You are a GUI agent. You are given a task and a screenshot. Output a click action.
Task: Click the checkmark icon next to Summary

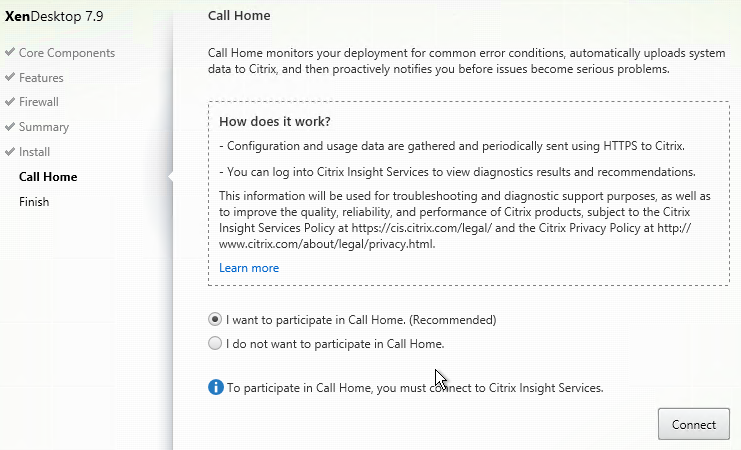[x=10, y=126]
